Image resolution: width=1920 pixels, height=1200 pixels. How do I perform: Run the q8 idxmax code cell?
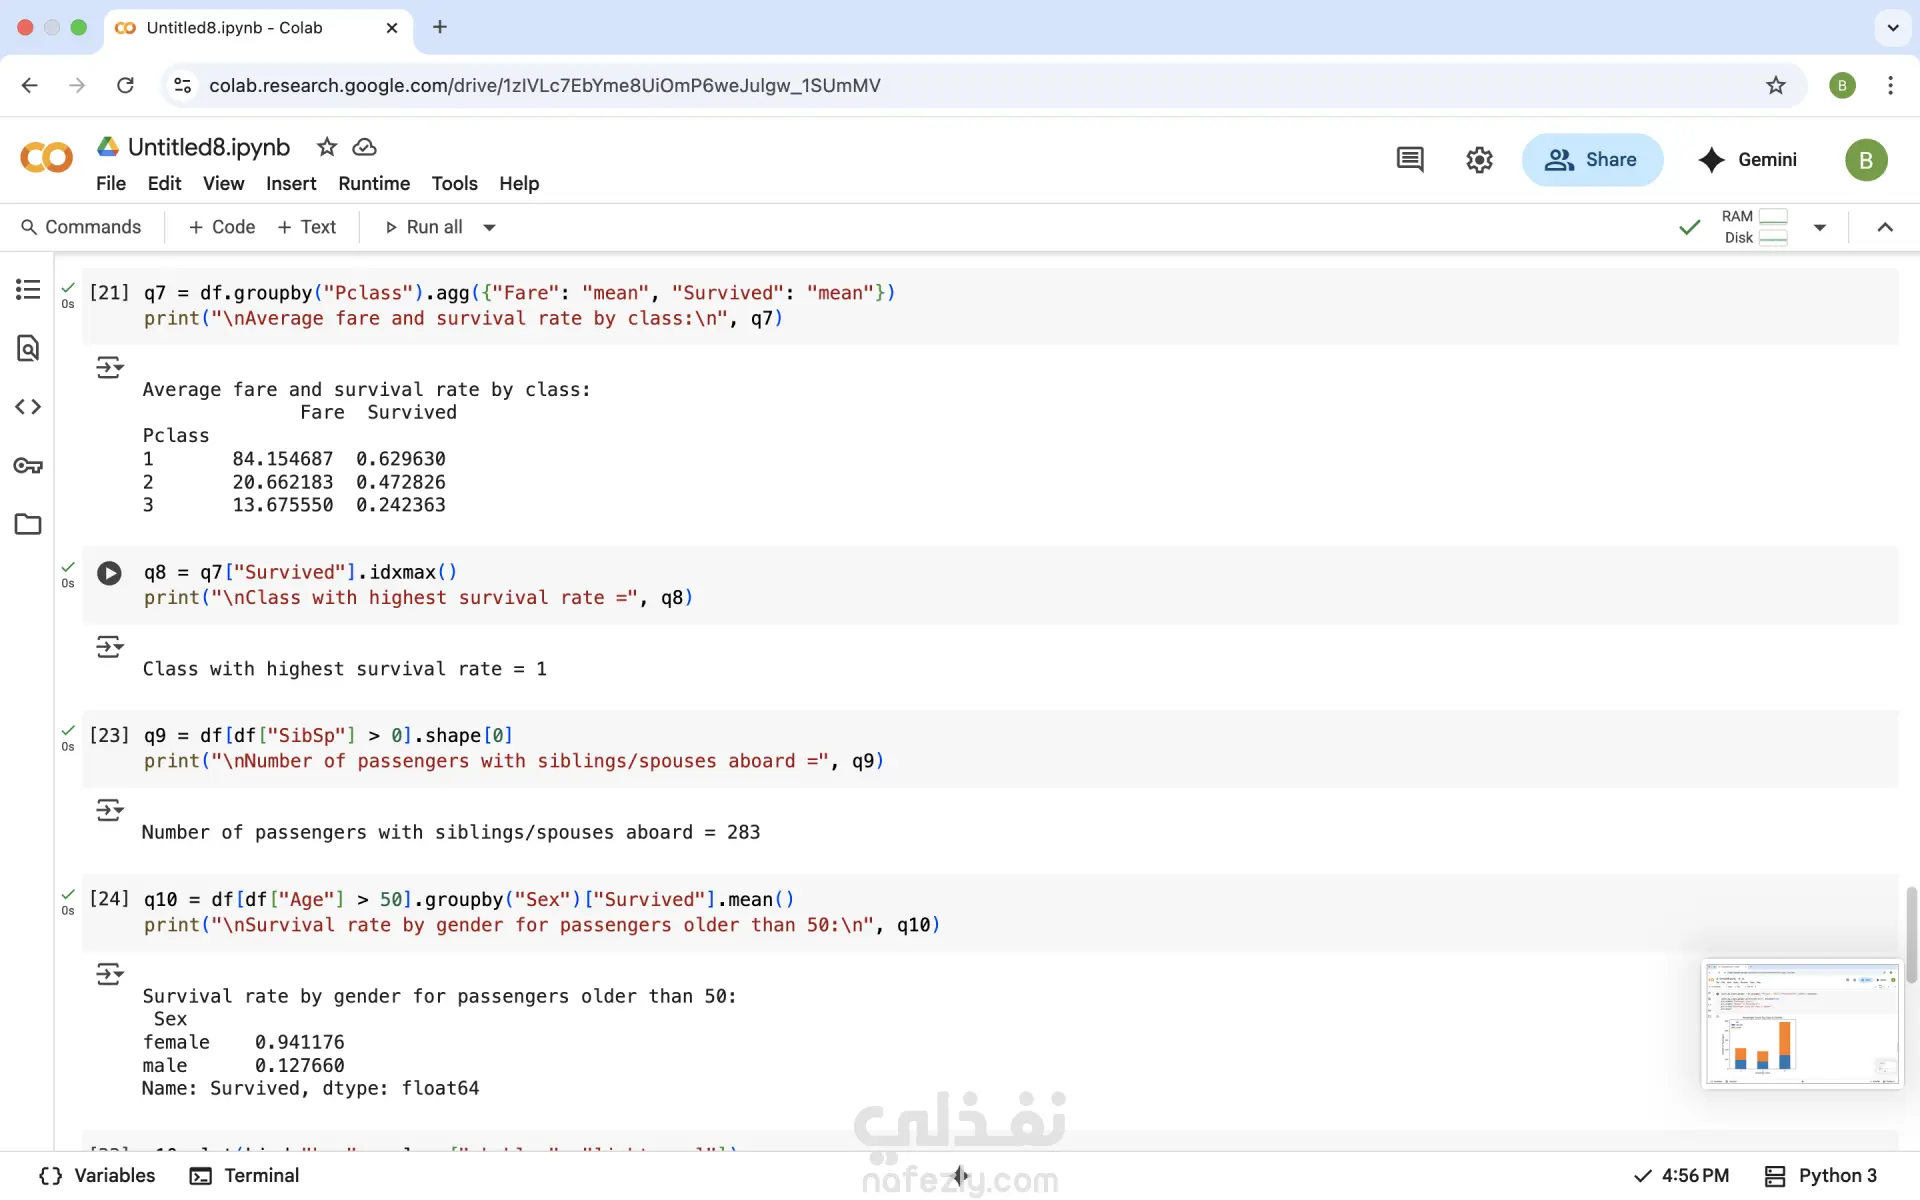pyautogui.click(x=109, y=573)
